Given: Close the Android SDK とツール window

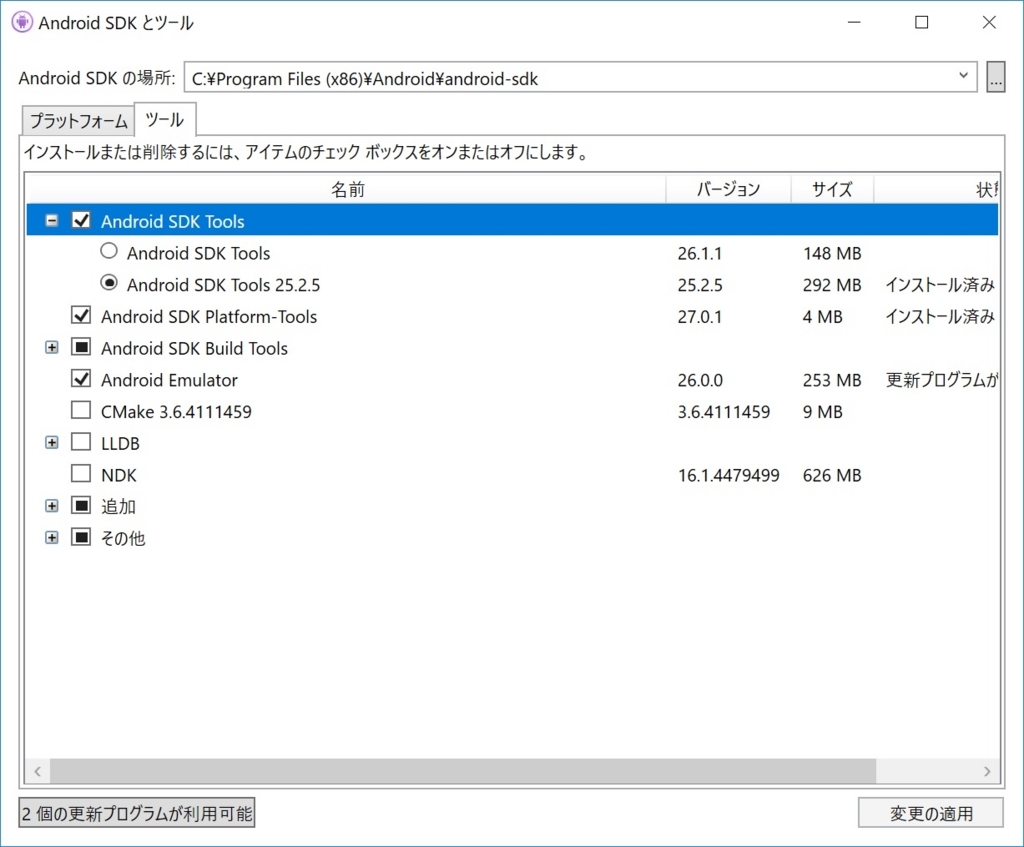Looking at the screenshot, I should click(989, 22).
